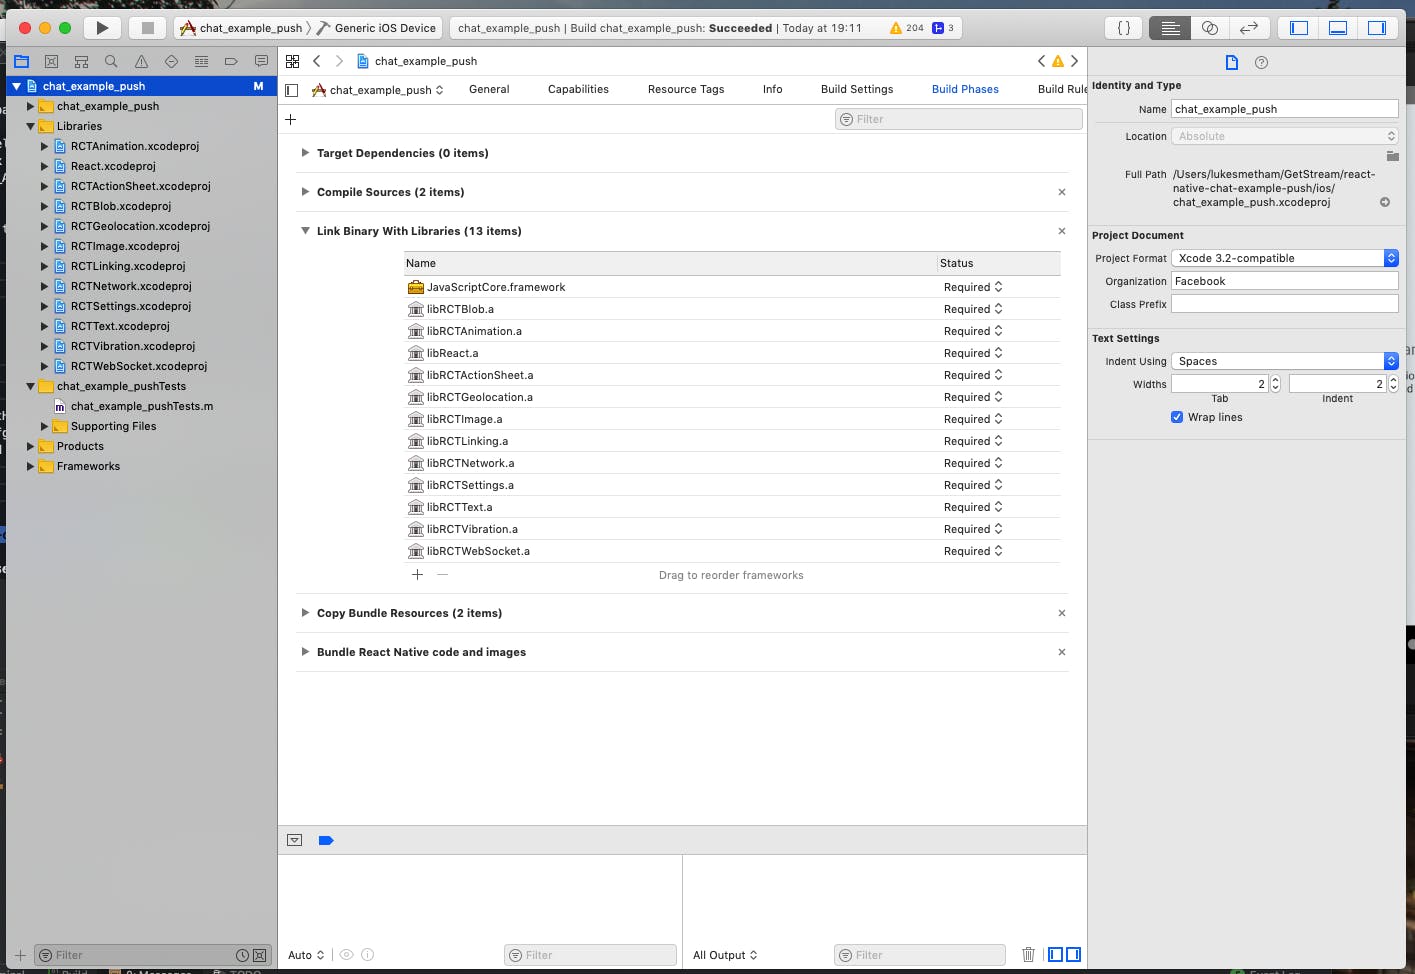Collapse the Libraries folder in navigator

click(x=31, y=126)
